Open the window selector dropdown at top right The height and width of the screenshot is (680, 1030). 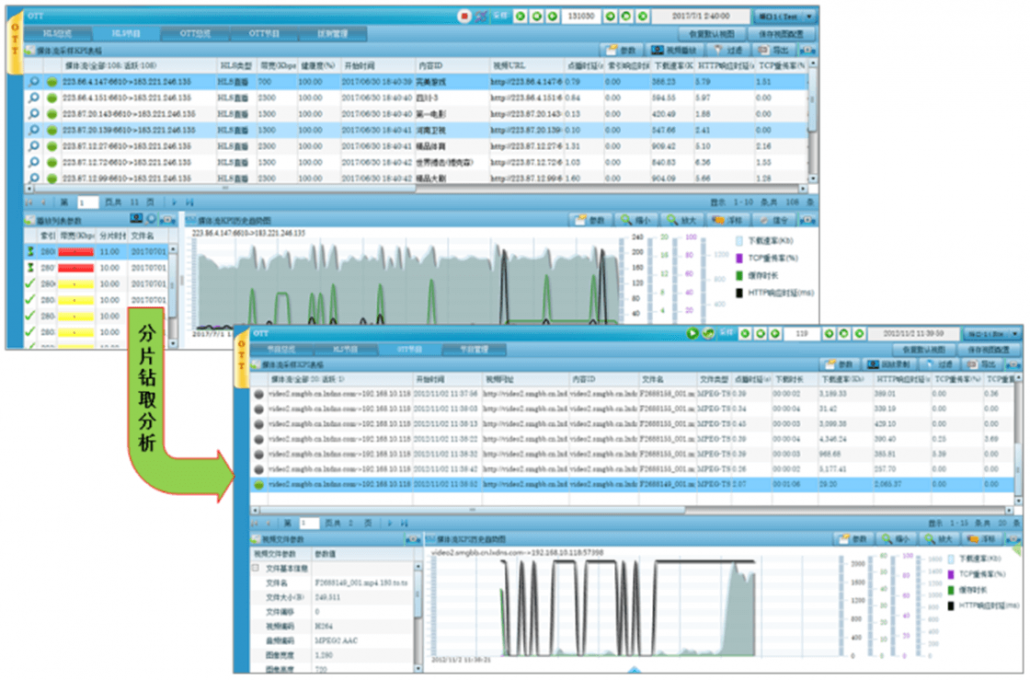click(785, 16)
